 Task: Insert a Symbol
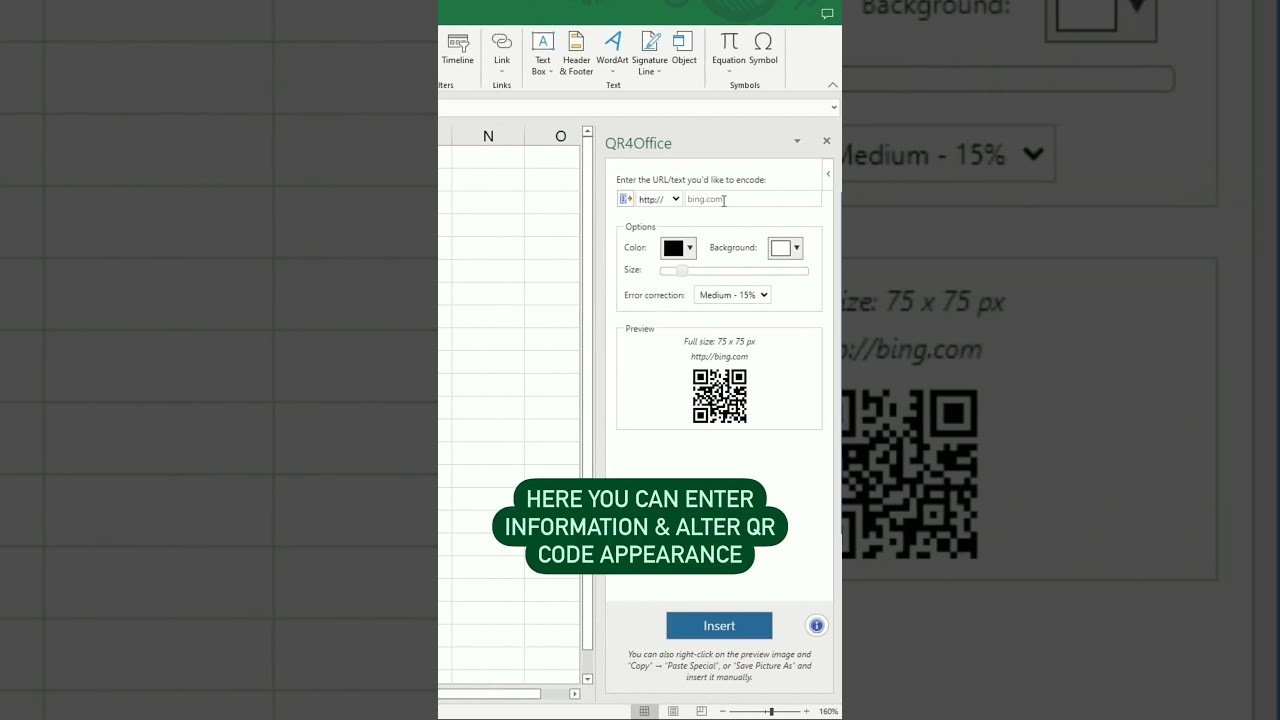click(763, 50)
